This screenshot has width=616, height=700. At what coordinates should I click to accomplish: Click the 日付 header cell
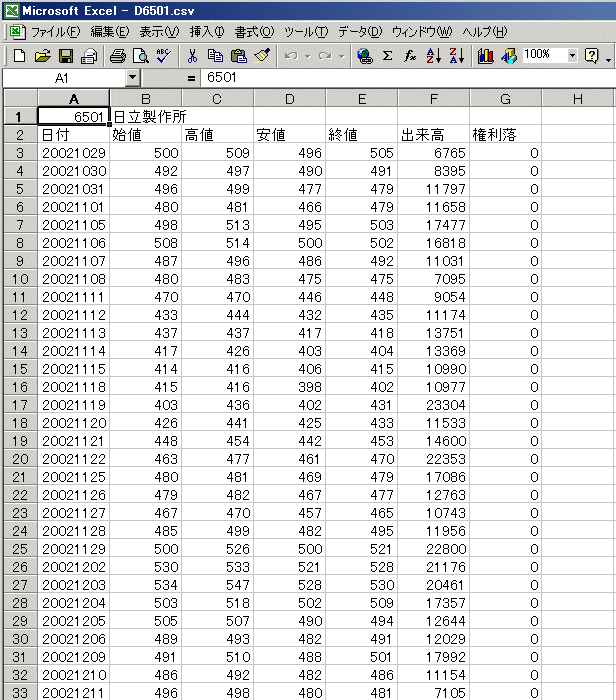74,134
